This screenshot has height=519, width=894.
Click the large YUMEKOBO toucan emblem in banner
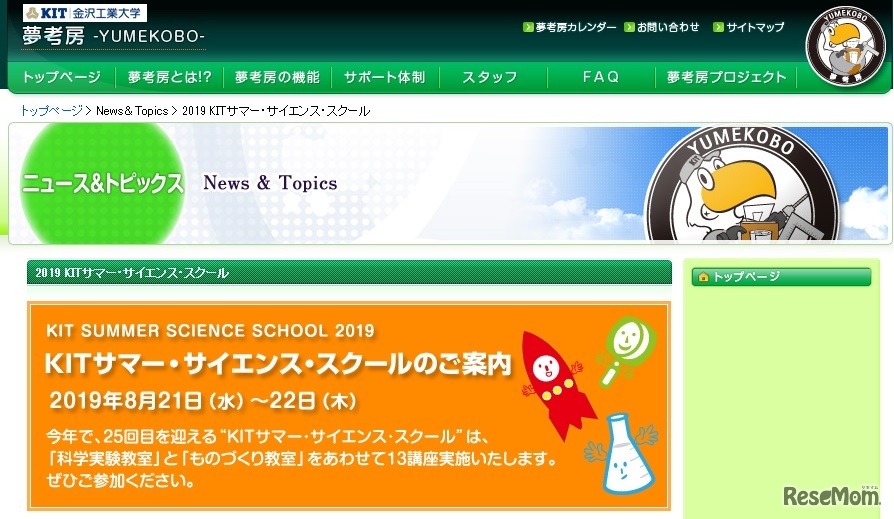point(742,184)
